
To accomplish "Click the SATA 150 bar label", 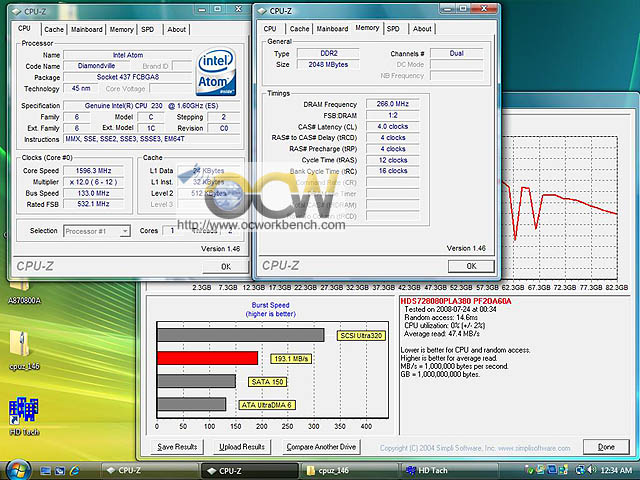I will tap(267, 382).
